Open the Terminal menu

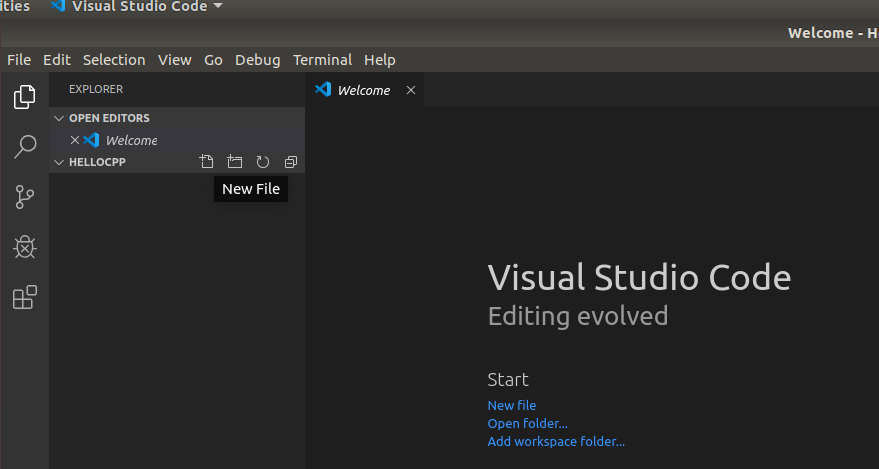322,60
